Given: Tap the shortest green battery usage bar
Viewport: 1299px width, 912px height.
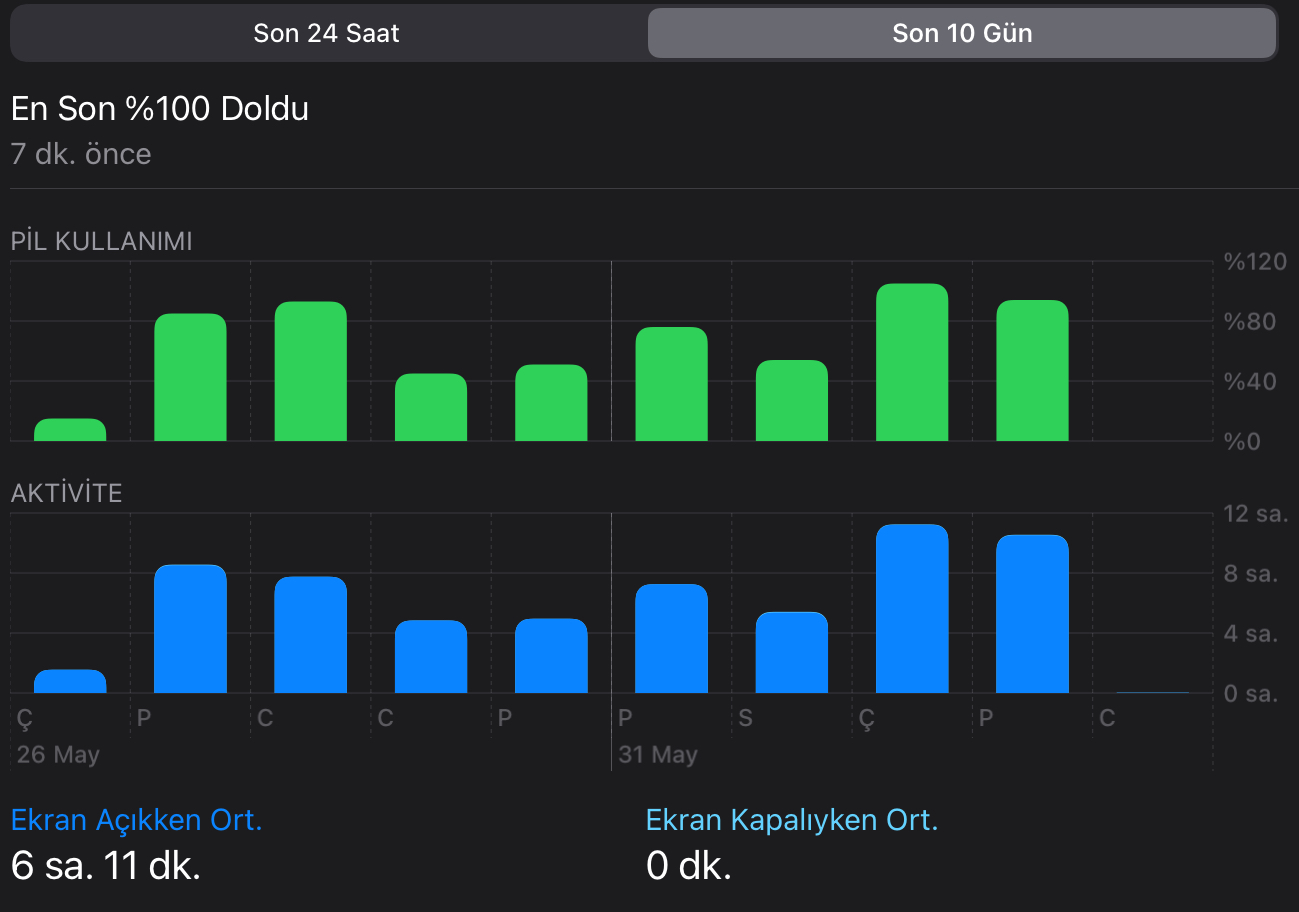Looking at the screenshot, I should point(70,430).
